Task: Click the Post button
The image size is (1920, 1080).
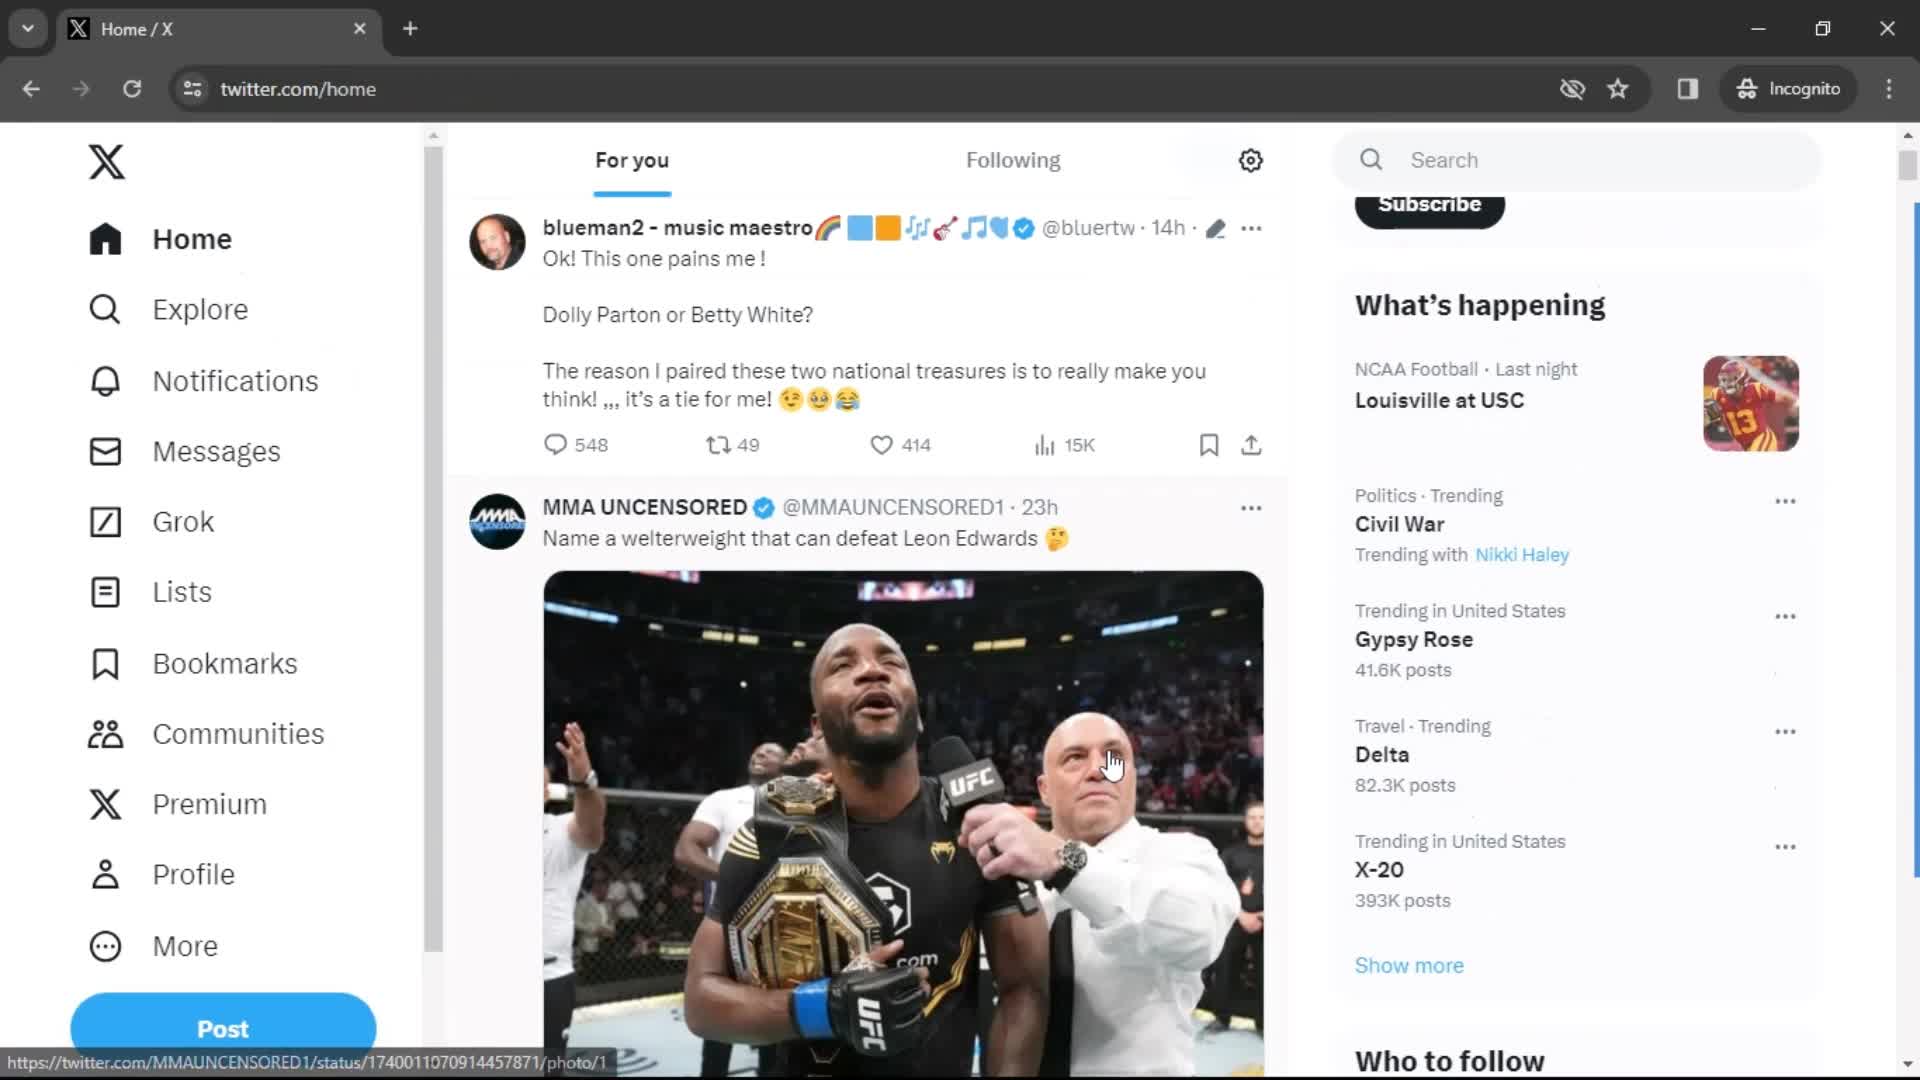Action: point(223,1029)
